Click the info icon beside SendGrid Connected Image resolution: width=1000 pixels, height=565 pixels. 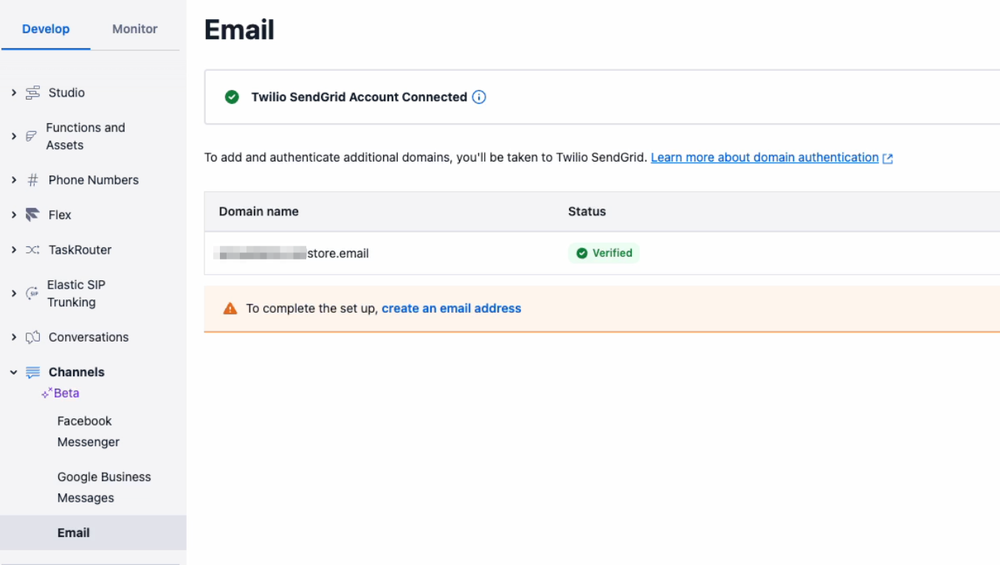coord(479,97)
